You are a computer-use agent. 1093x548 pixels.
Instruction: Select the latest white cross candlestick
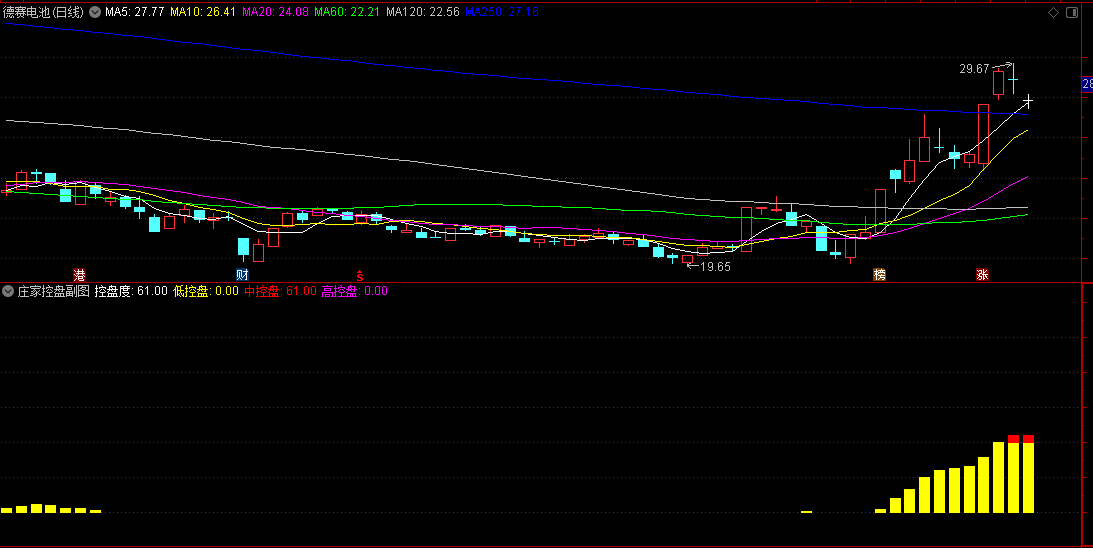click(1028, 102)
